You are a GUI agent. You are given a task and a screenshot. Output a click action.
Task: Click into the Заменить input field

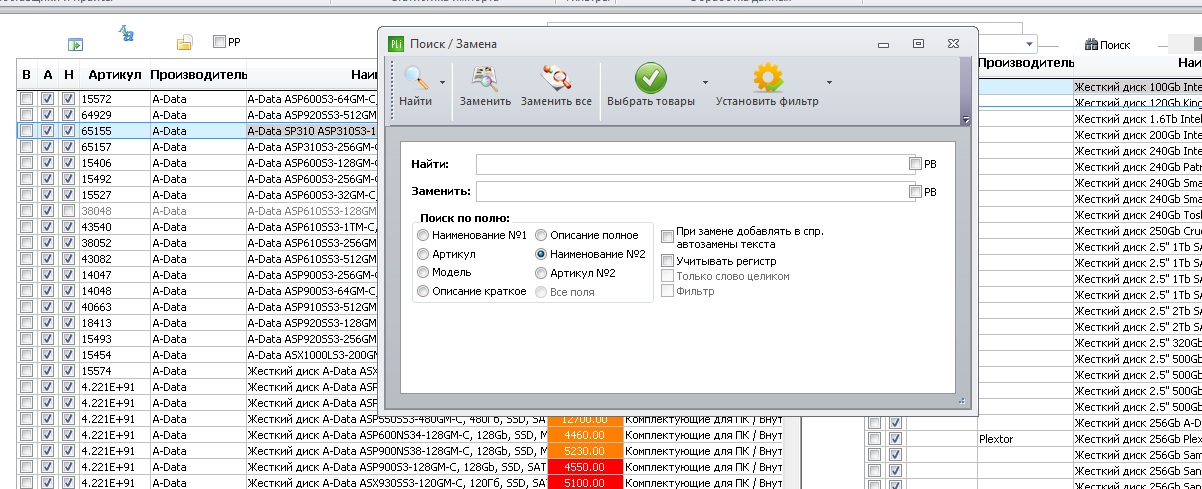click(691, 192)
